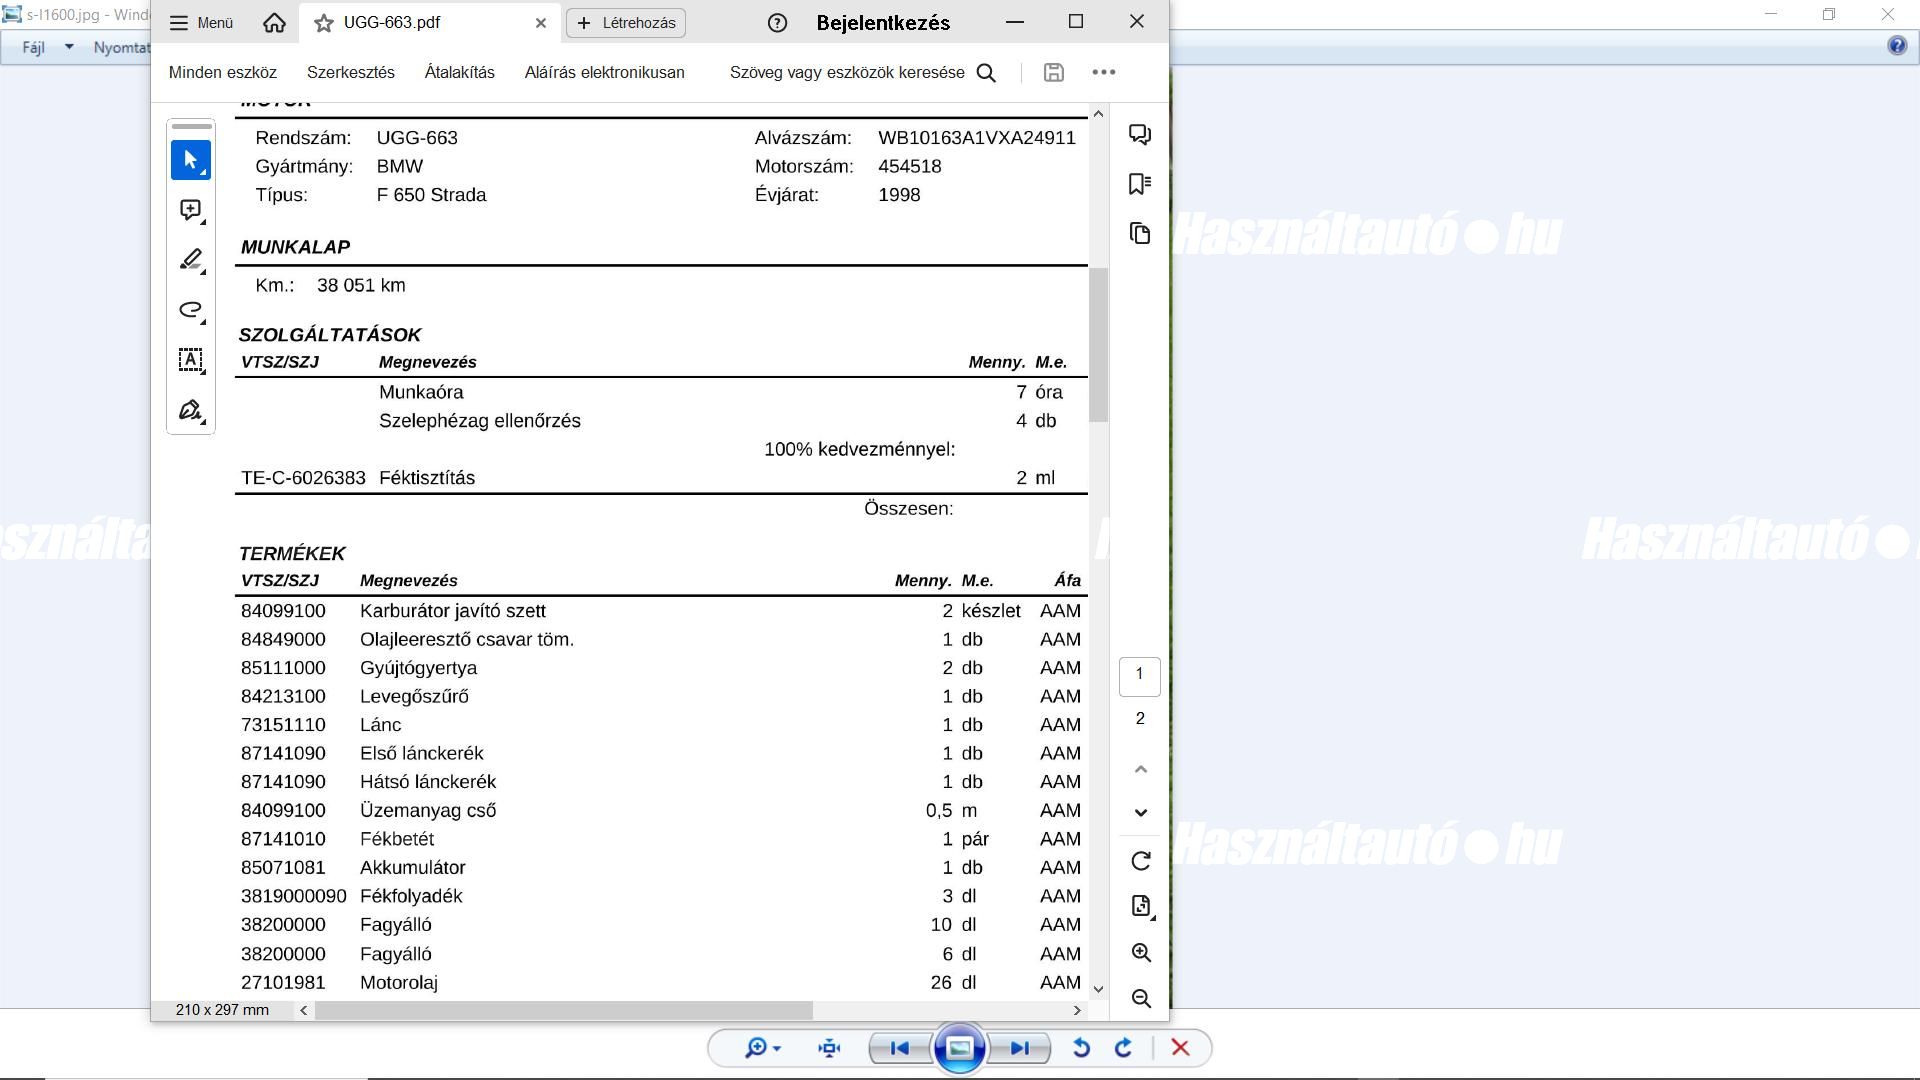The image size is (1920, 1080).
Task: Click the 210 x 297 mm page size label
Action: click(222, 1010)
